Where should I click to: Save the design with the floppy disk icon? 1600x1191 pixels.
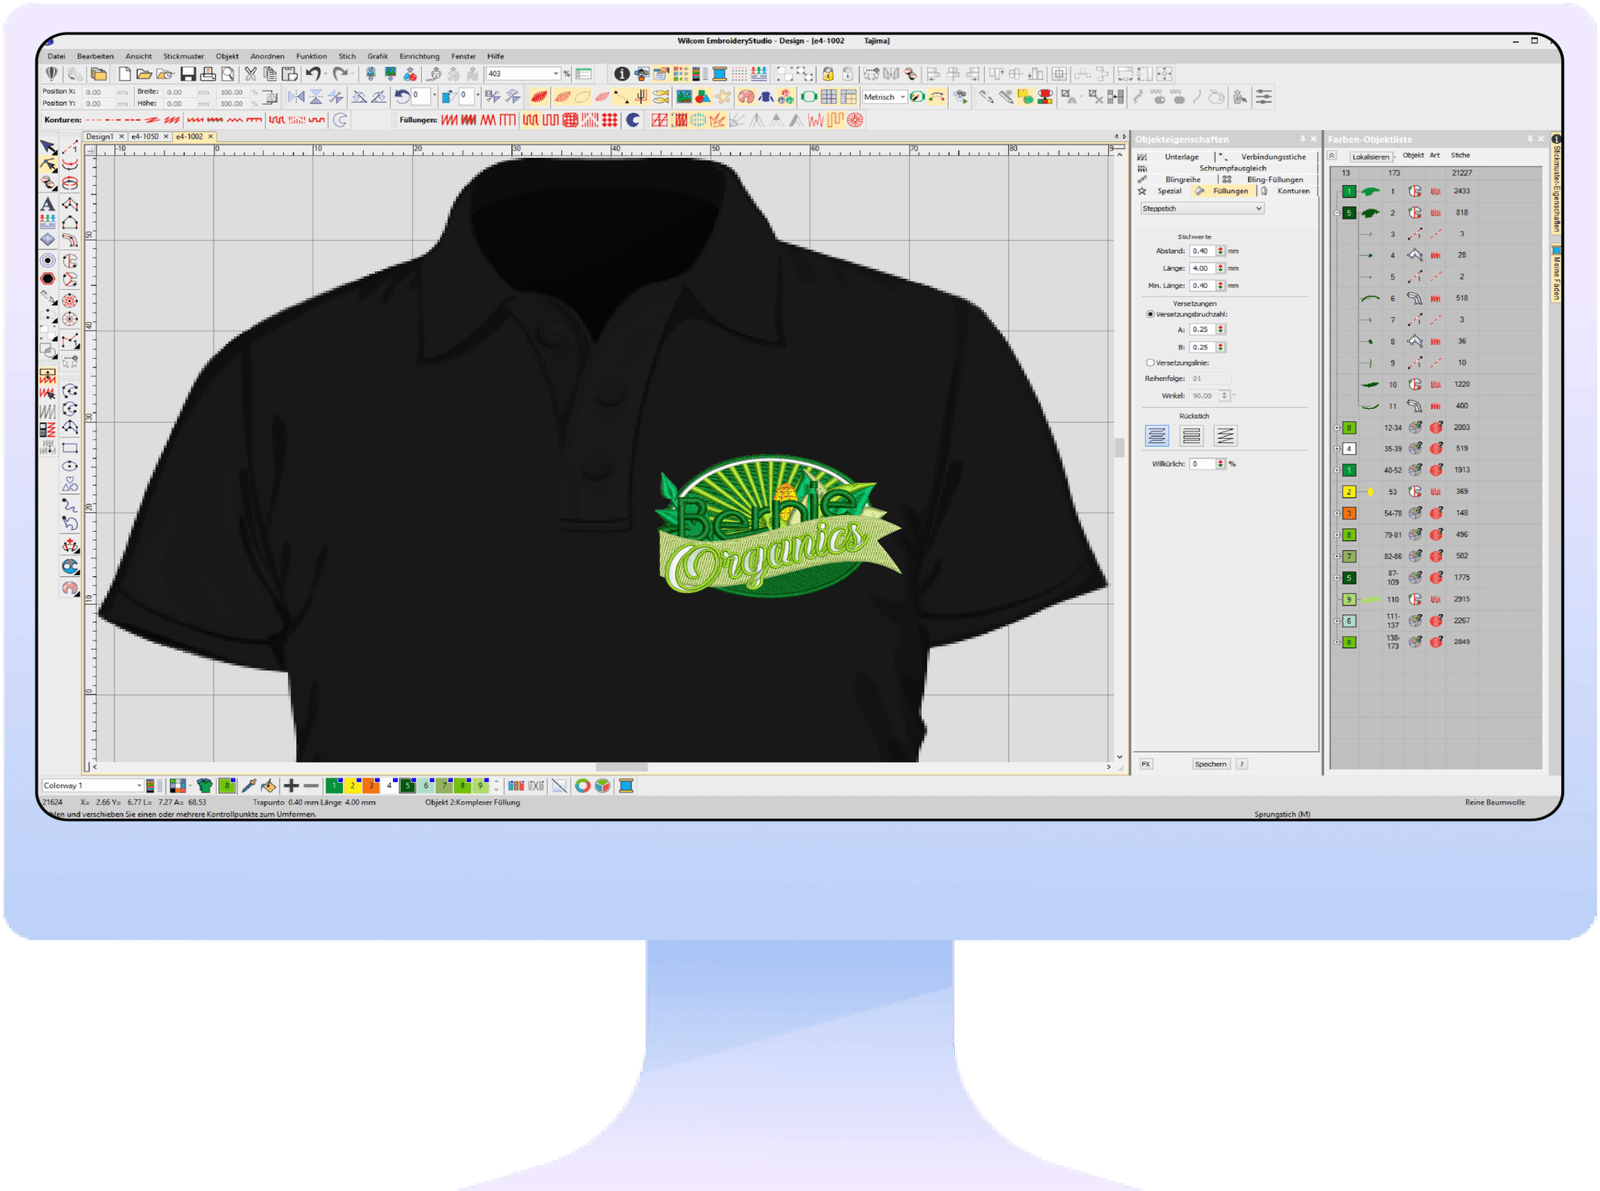(187, 74)
